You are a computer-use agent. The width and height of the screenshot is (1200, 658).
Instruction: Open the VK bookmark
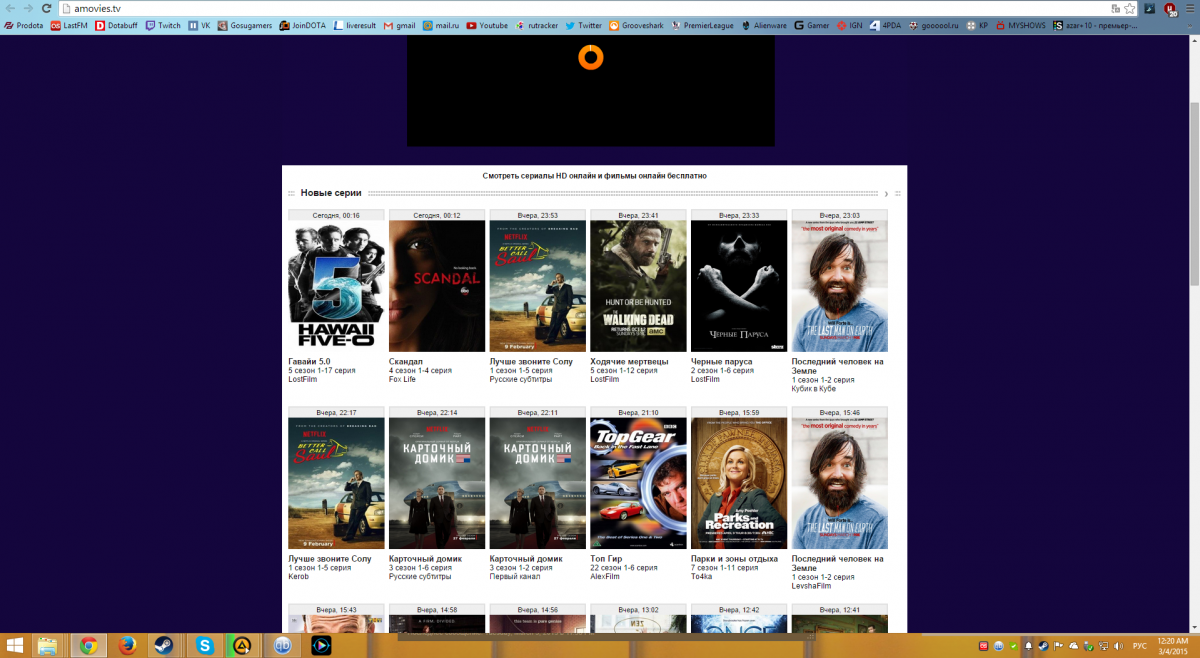pyautogui.click(x=199, y=25)
